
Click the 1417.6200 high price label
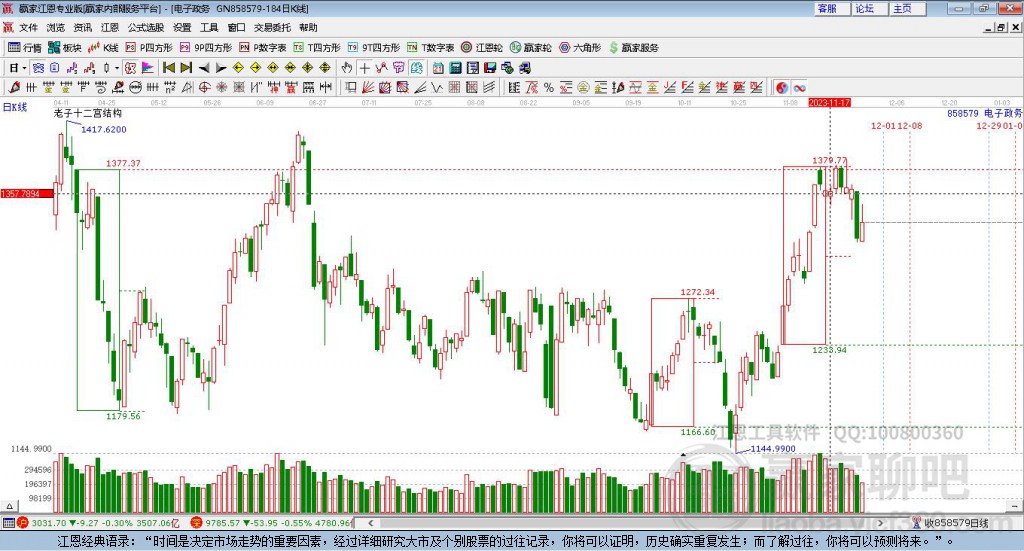click(x=104, y=129)
